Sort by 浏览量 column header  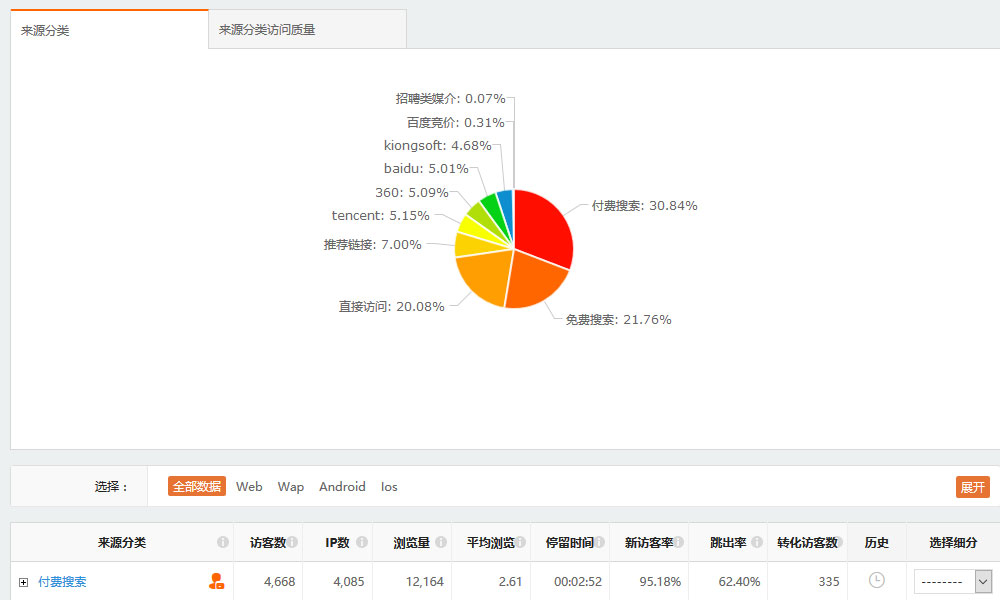point(411,543)
